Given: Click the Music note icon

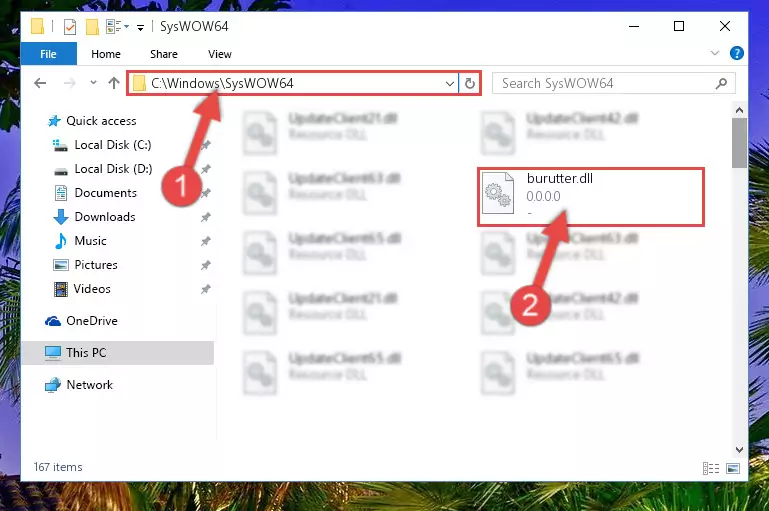Looking at the screenshot, I should [61, 241].
